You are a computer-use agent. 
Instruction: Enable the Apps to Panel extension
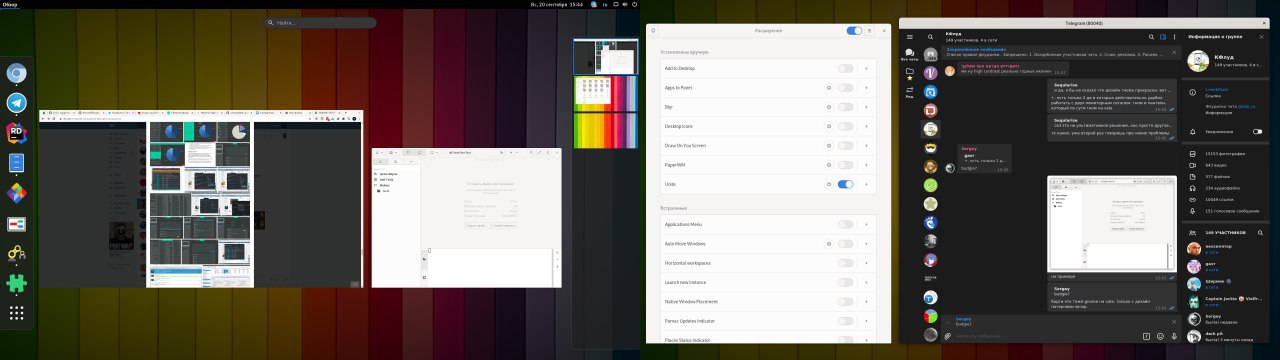pyautogui.click(x=845, y=88)
